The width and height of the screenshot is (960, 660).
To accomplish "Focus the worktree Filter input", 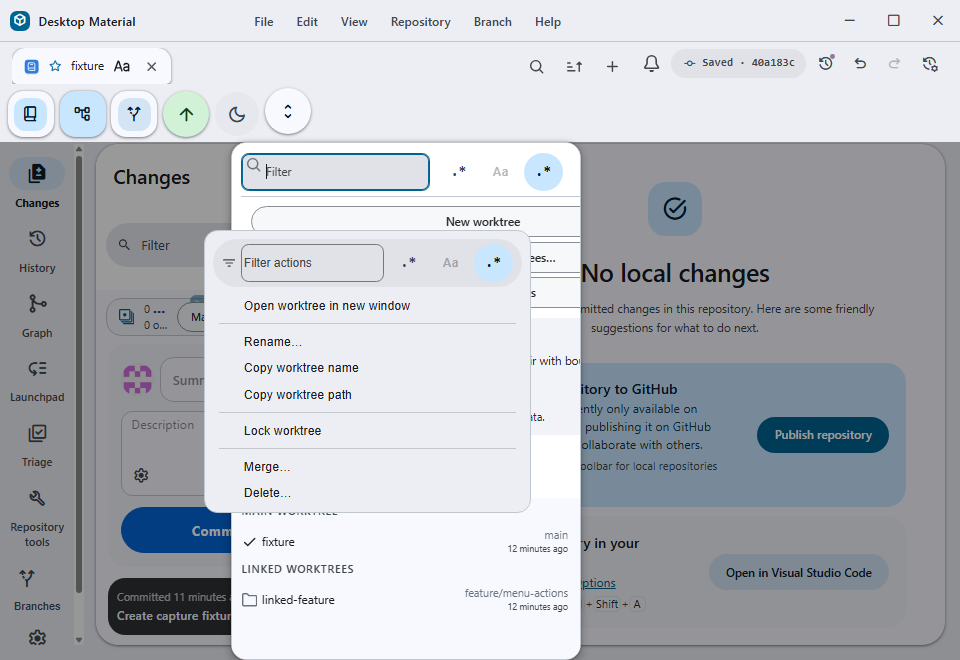I will click(336, 171).
